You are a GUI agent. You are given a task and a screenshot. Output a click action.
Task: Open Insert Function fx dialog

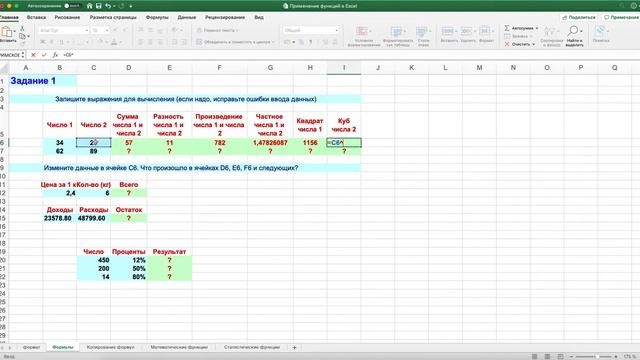click(55, 55)
